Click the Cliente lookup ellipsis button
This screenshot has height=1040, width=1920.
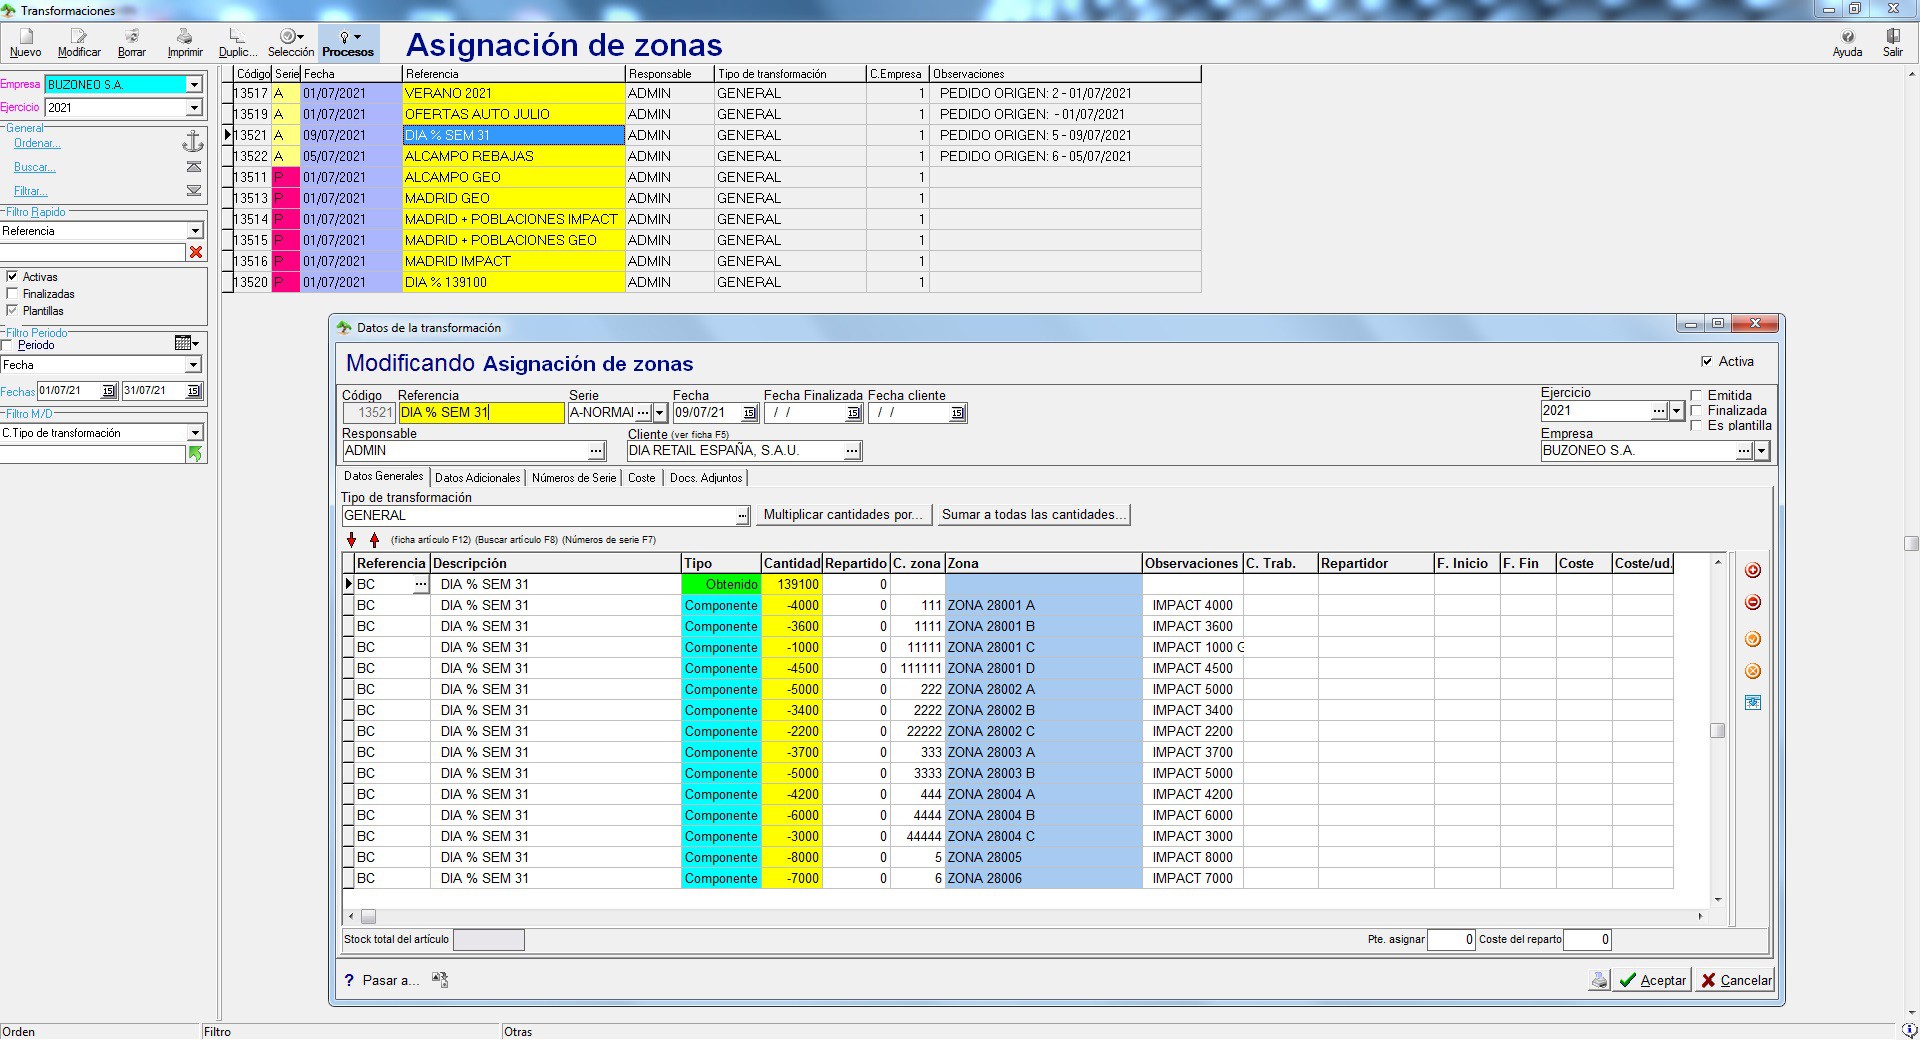[x=851, y=451]
